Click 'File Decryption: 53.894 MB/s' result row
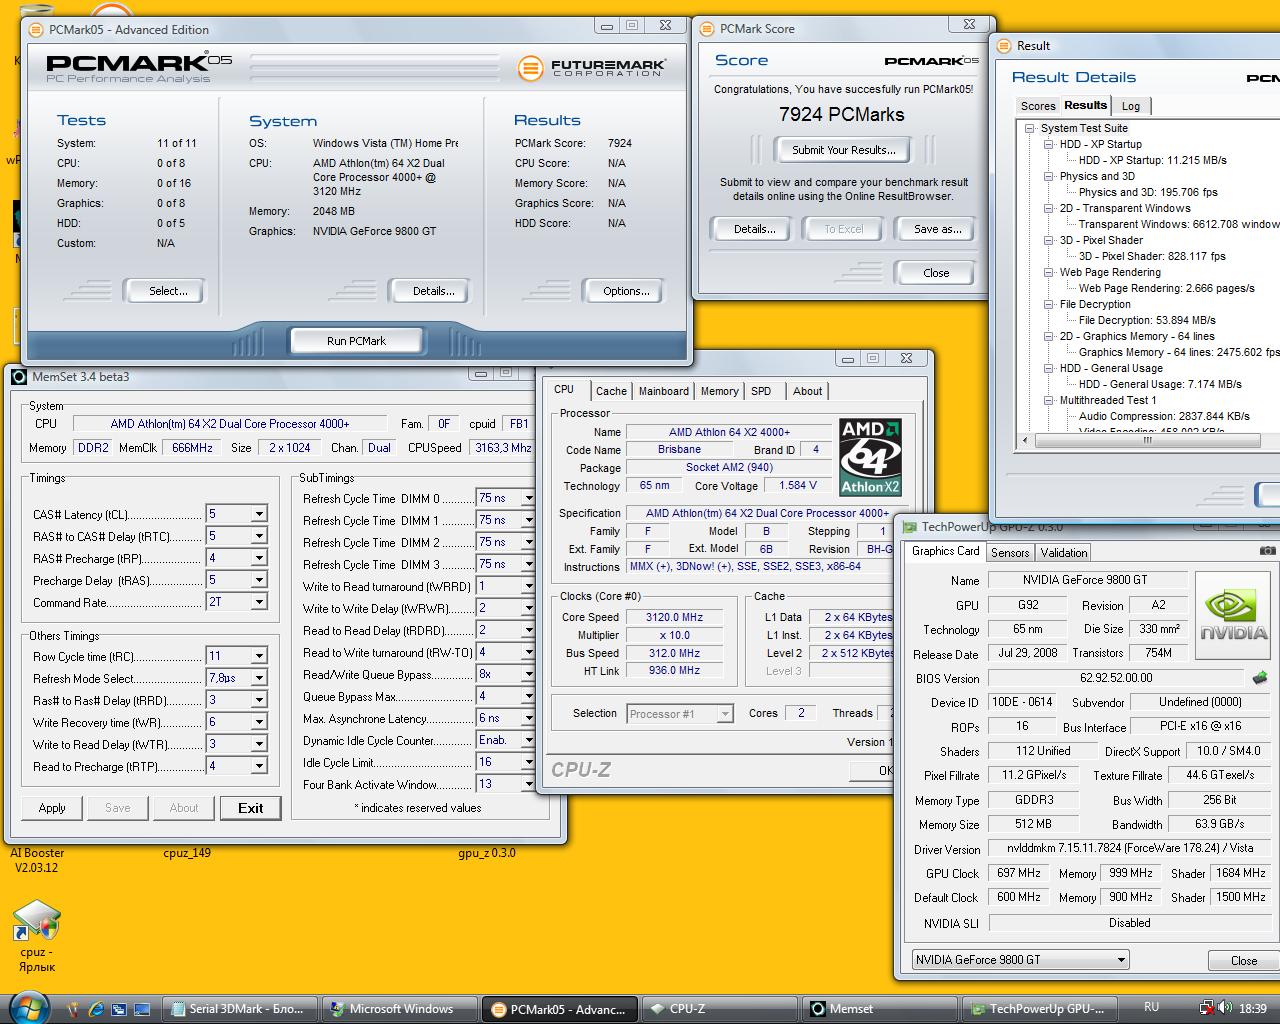The image size is (1280, 1024). [1147, 320]
